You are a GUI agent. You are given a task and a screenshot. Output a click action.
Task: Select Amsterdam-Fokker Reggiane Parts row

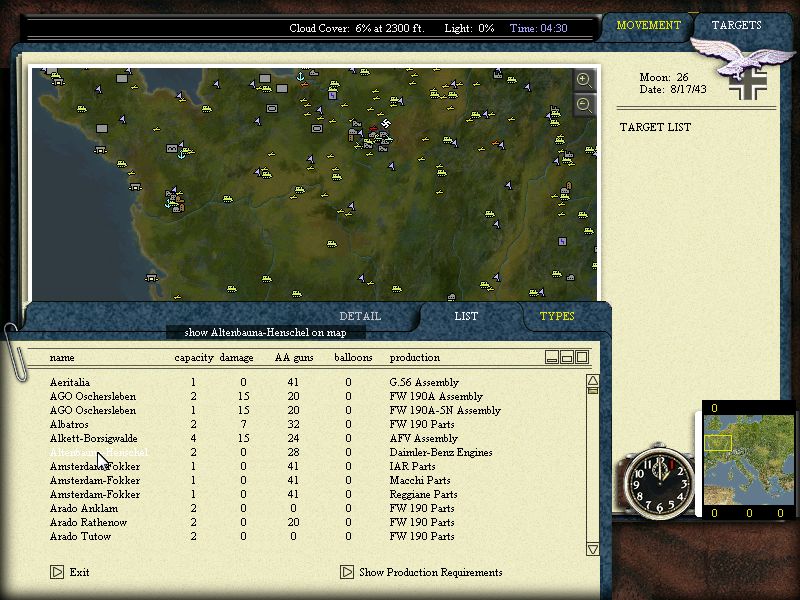point(276,494)
